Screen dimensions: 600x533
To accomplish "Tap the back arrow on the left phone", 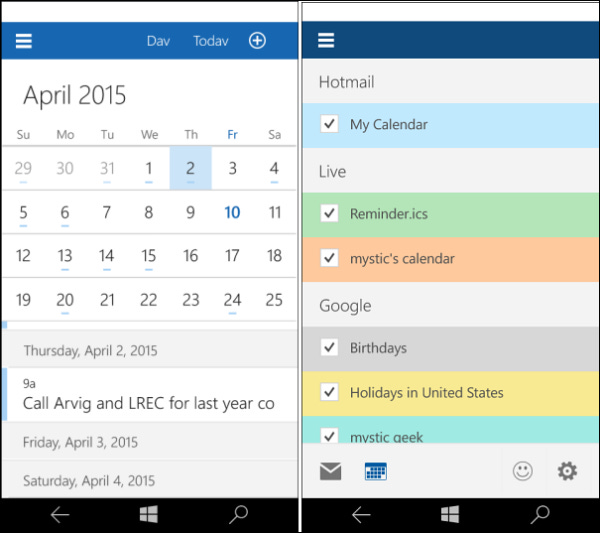I will pyautogui.click(x=60, y=515).
